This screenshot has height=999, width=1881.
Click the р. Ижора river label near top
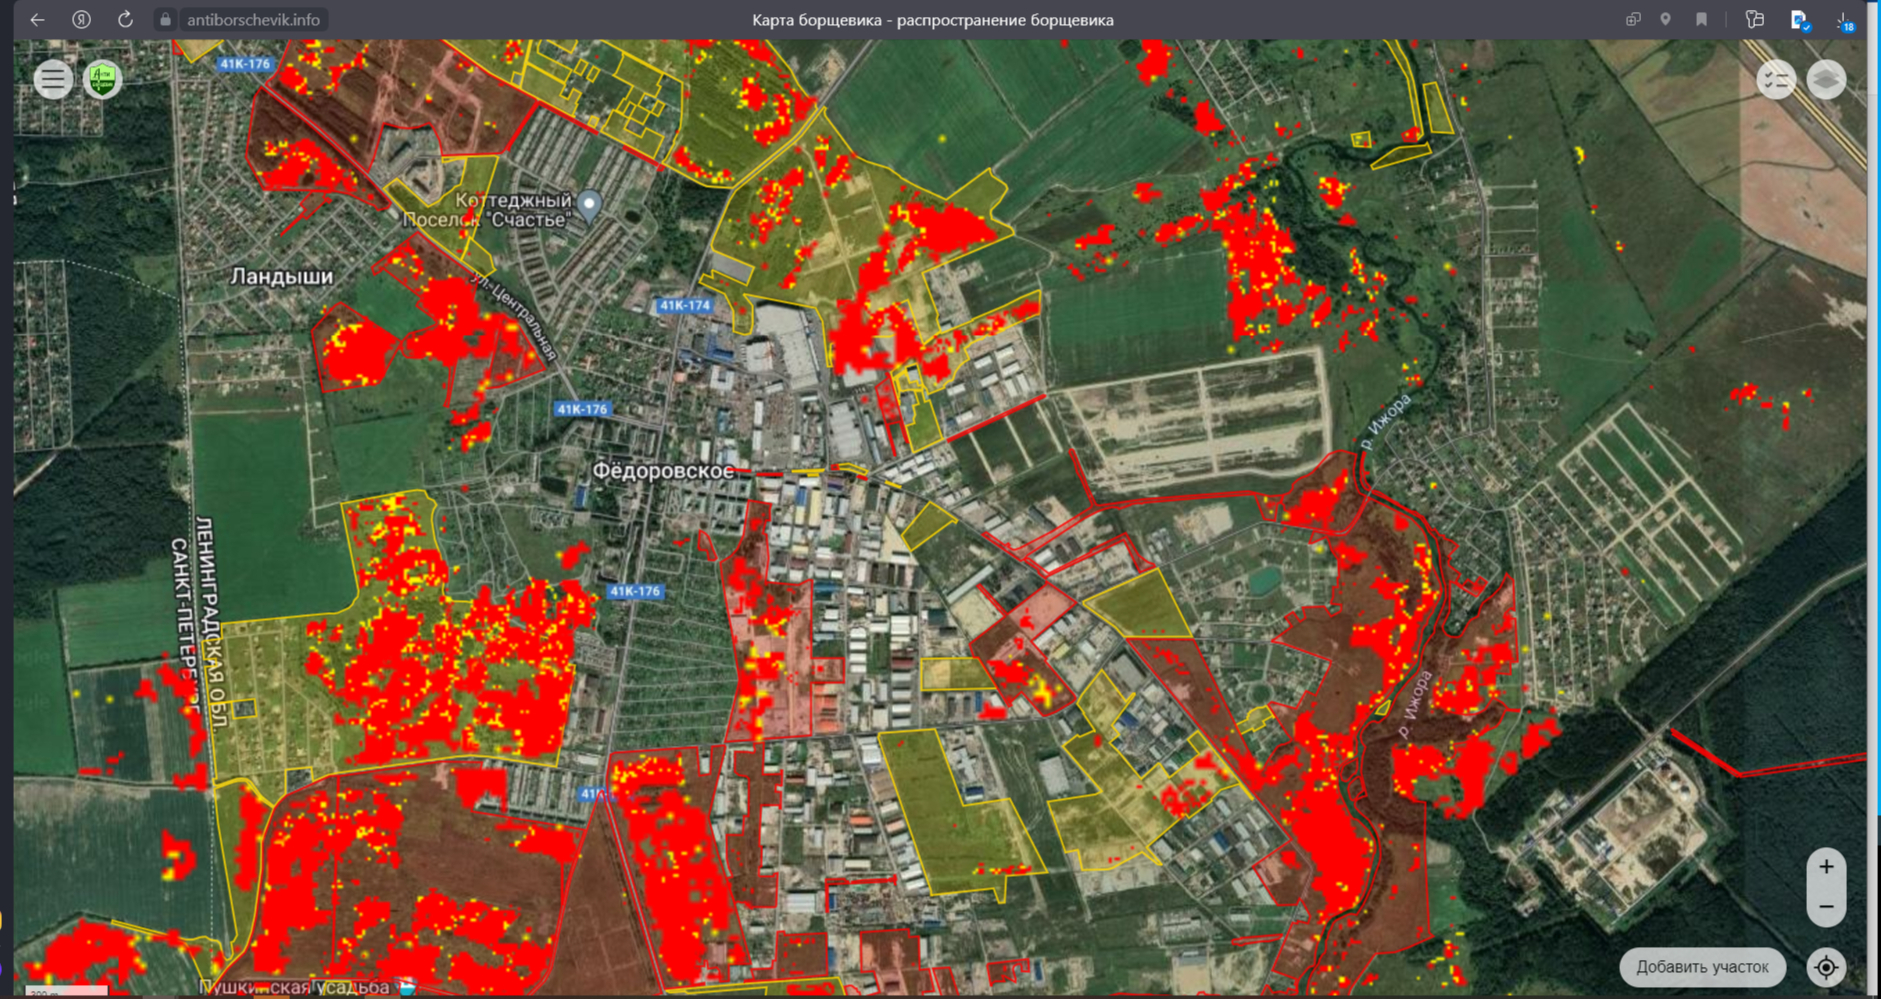pyautogui.click(x=1386, y=421)
